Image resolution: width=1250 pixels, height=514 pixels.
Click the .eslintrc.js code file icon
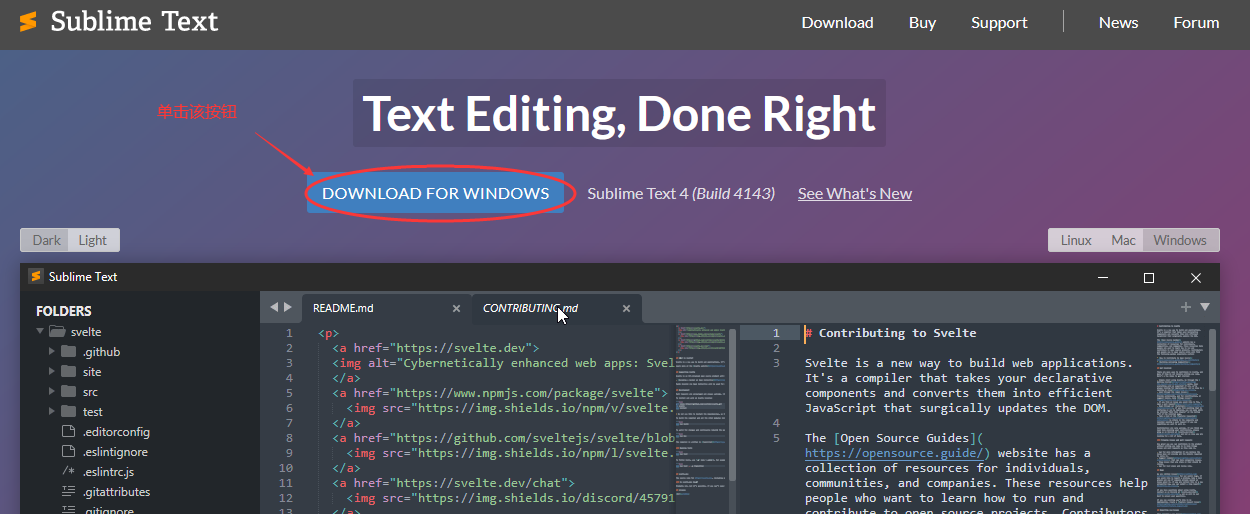[68, 472]
